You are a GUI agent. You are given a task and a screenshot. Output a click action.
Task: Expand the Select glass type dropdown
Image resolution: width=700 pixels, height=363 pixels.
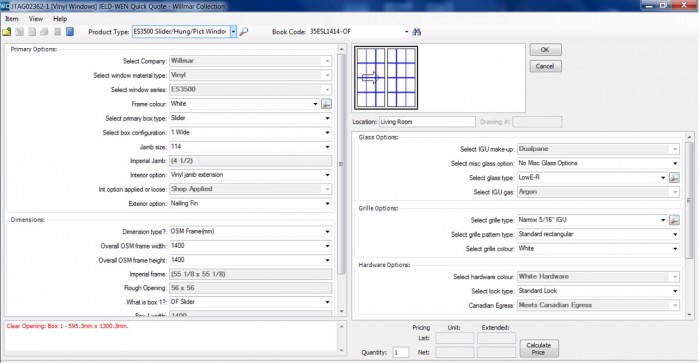pyautogui.click(x=663, y=178)
